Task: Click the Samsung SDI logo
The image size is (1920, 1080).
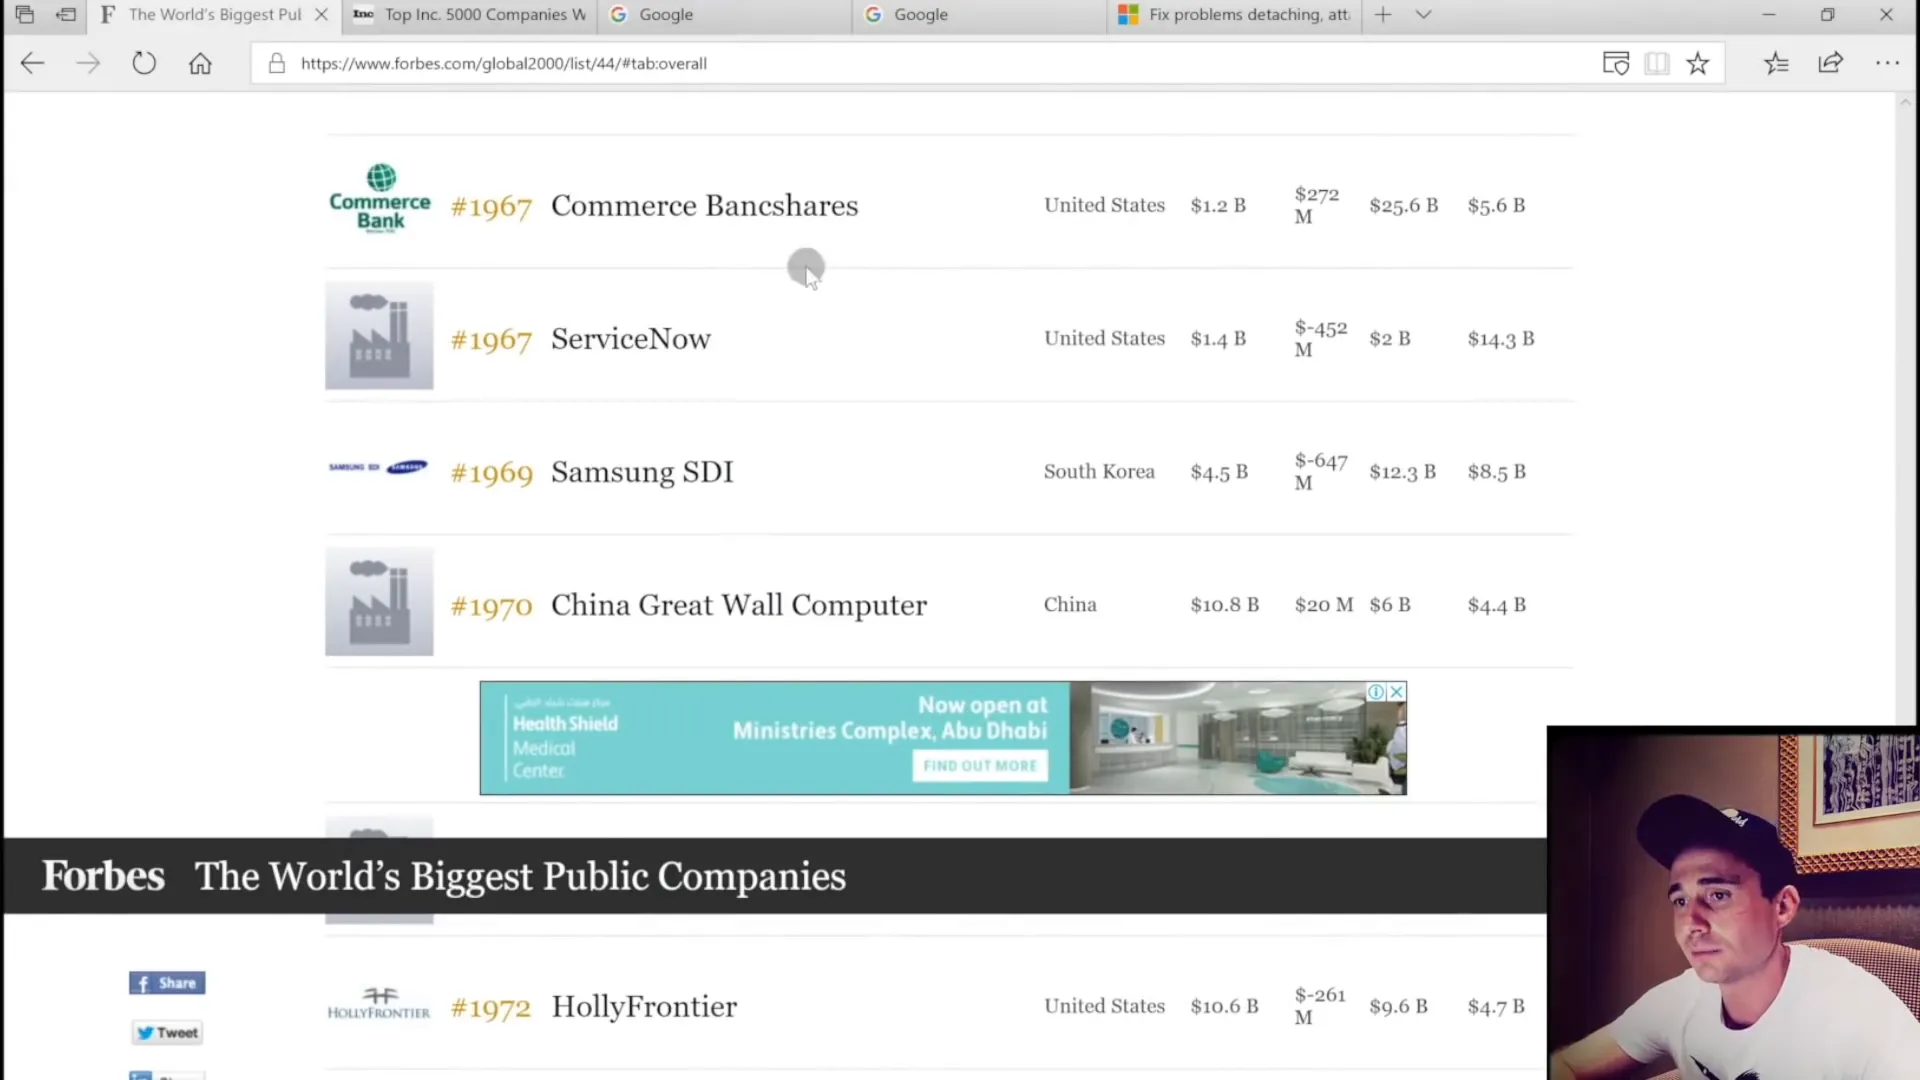Action: point(378,467)
